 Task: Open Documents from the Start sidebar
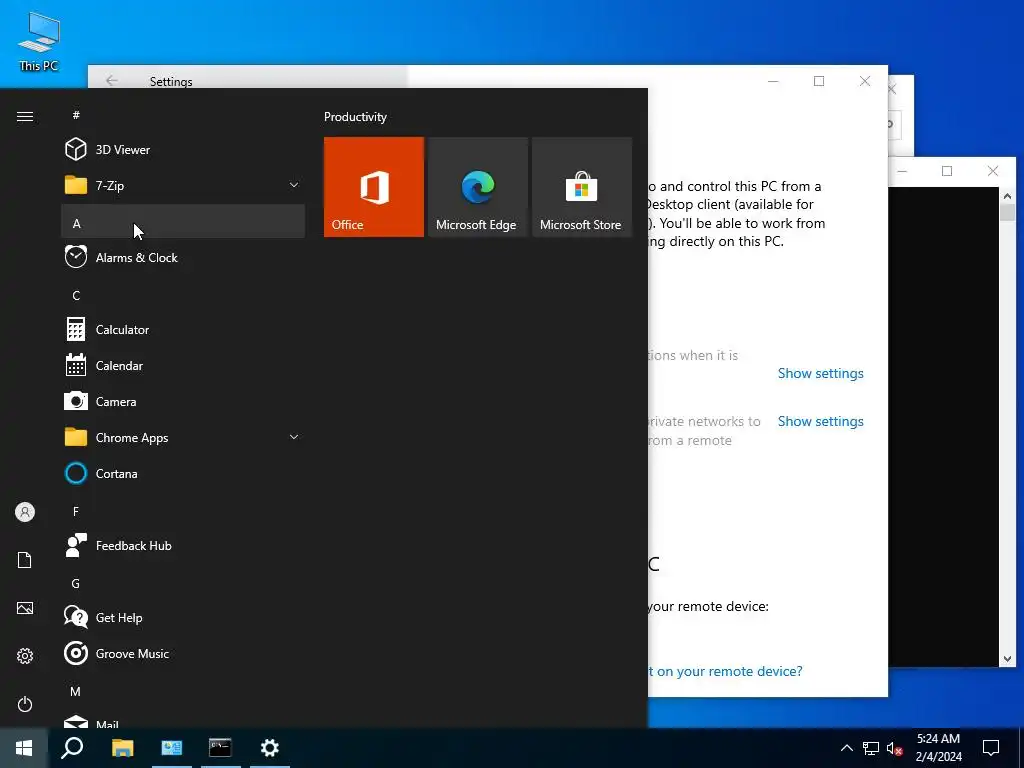(25, 560)
